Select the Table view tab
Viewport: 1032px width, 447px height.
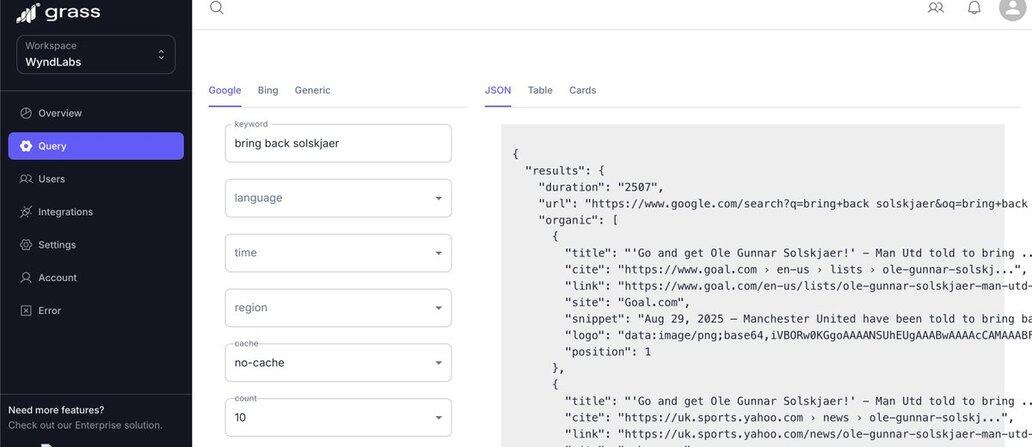click(x=540, y=90)
